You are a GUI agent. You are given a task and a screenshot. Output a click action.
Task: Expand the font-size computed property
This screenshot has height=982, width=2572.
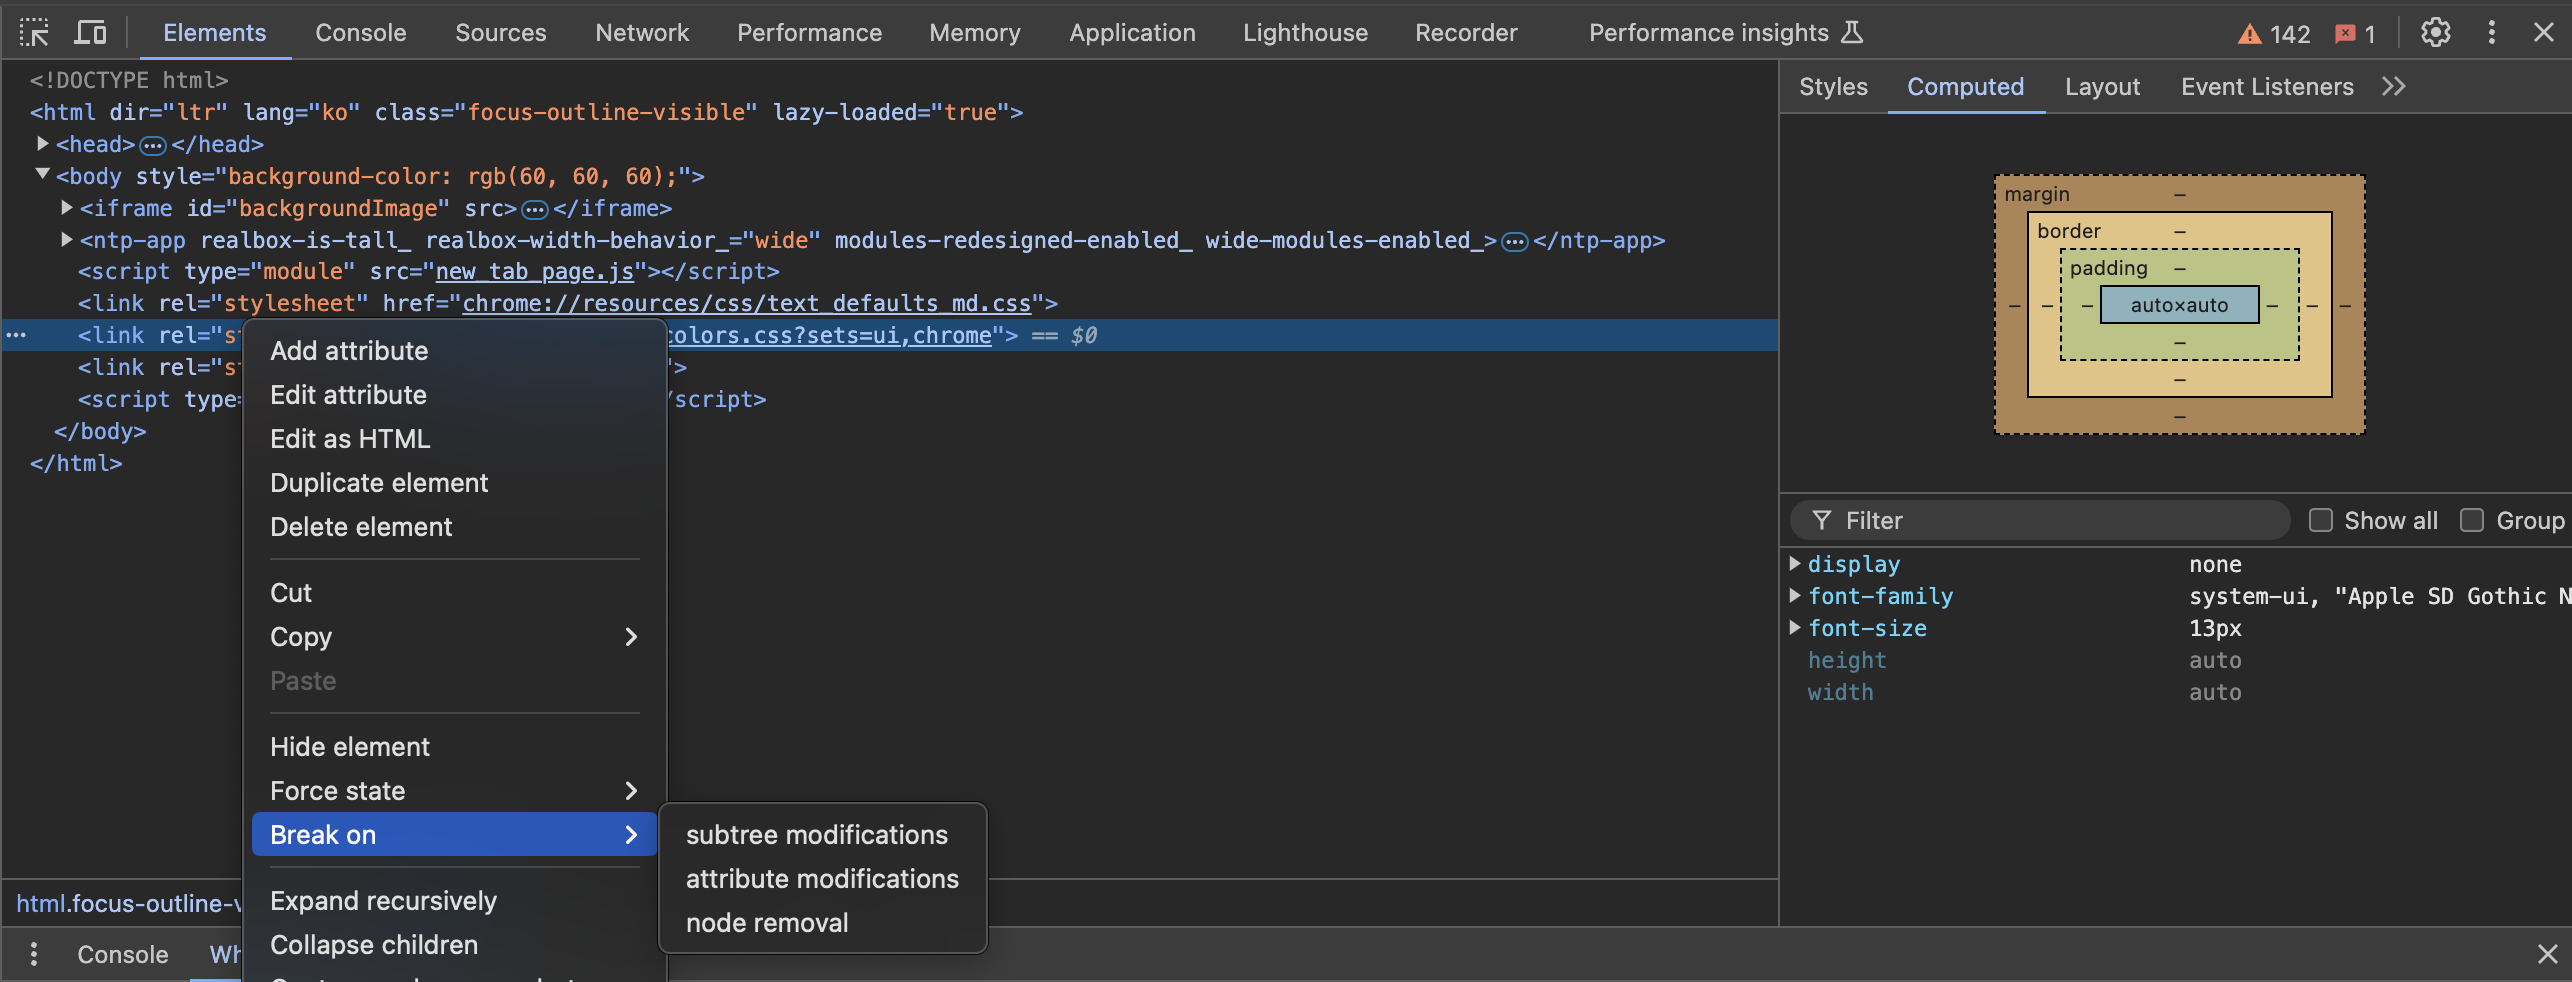pyautogui.click(x=1795, y=628)
